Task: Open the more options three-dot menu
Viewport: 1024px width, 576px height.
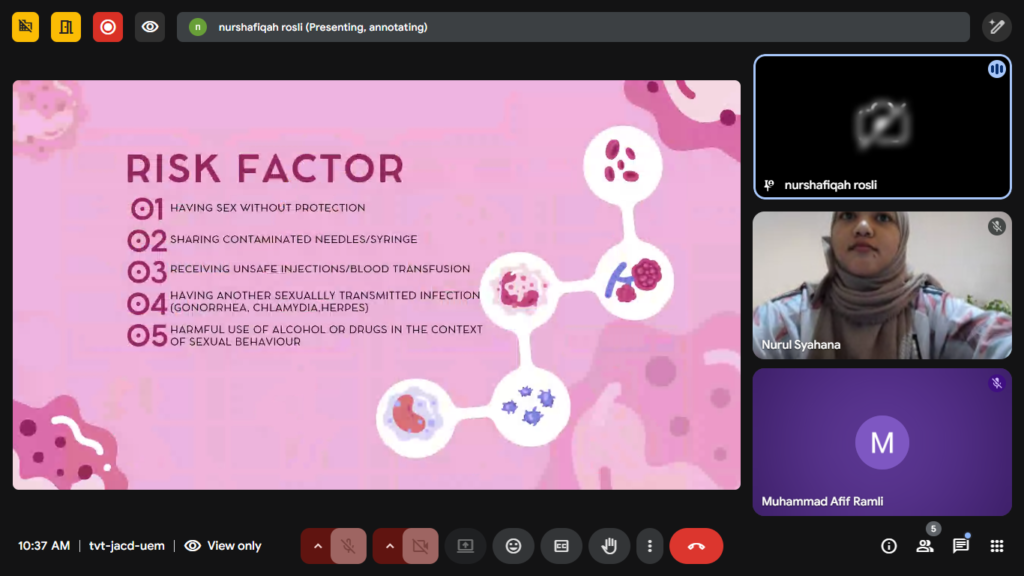Action: pos(650,546)
